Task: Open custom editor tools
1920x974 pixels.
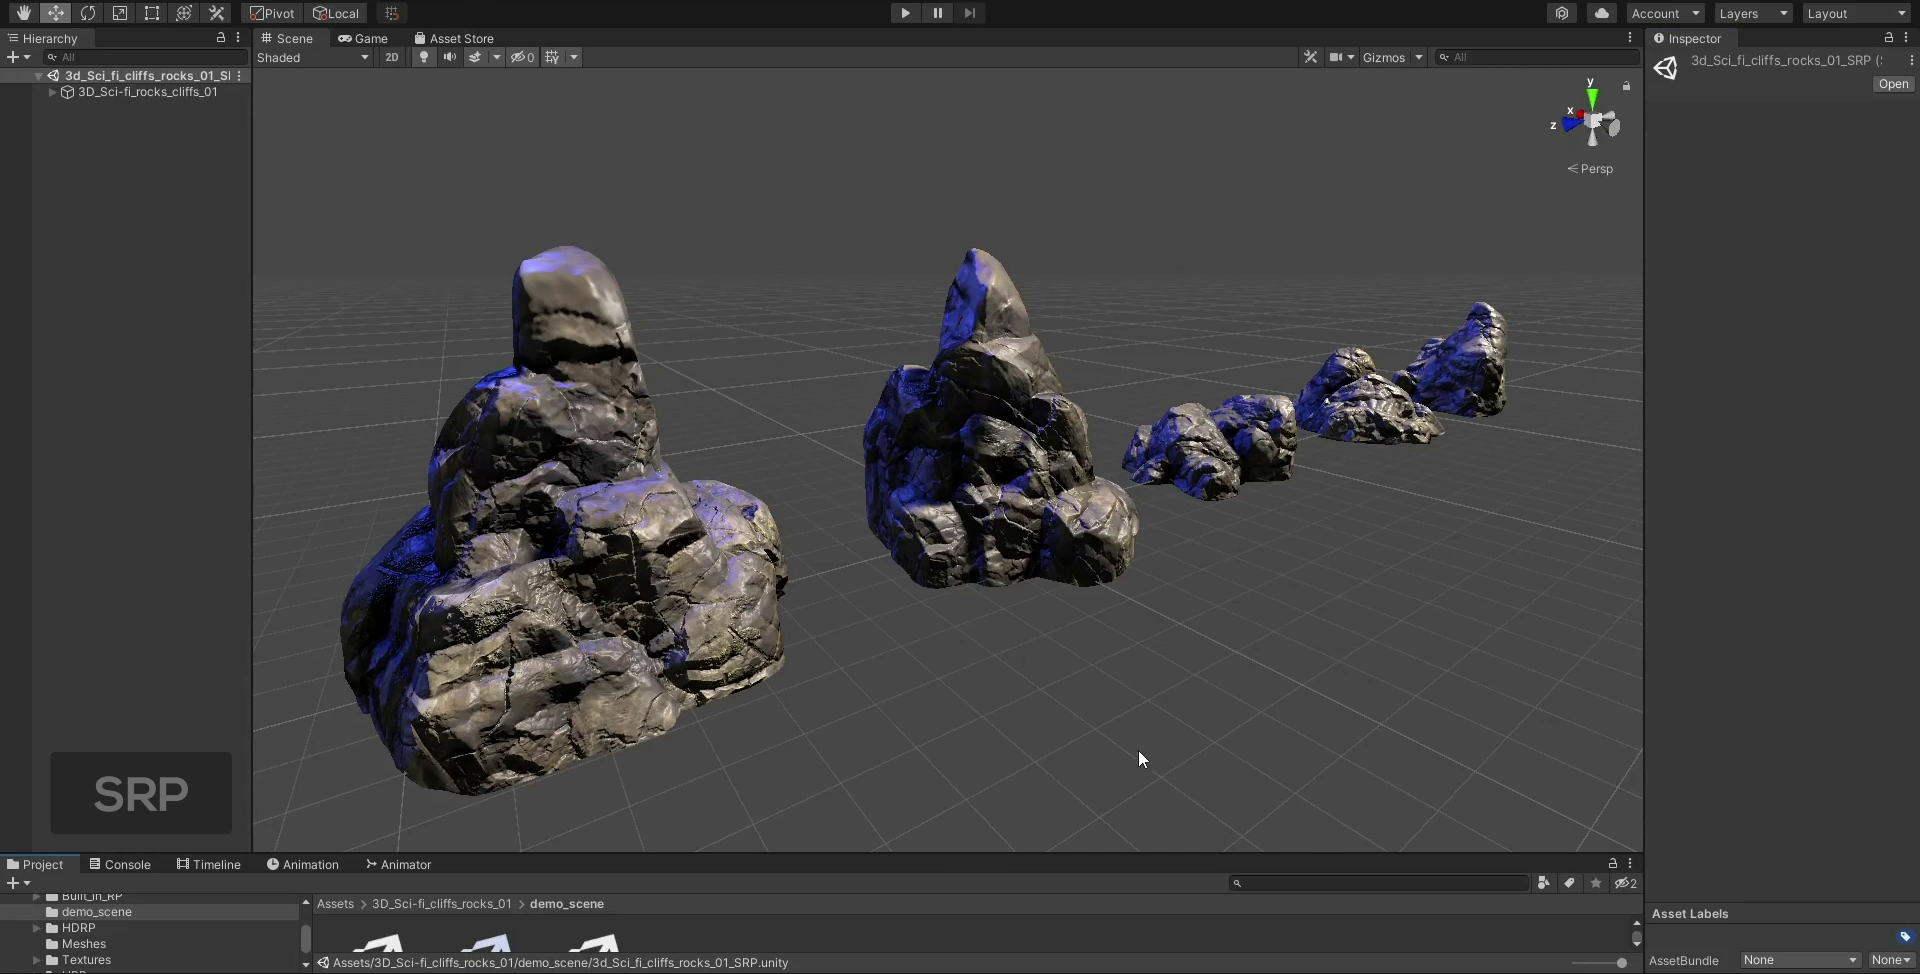Action: click(x=215, y=13)
